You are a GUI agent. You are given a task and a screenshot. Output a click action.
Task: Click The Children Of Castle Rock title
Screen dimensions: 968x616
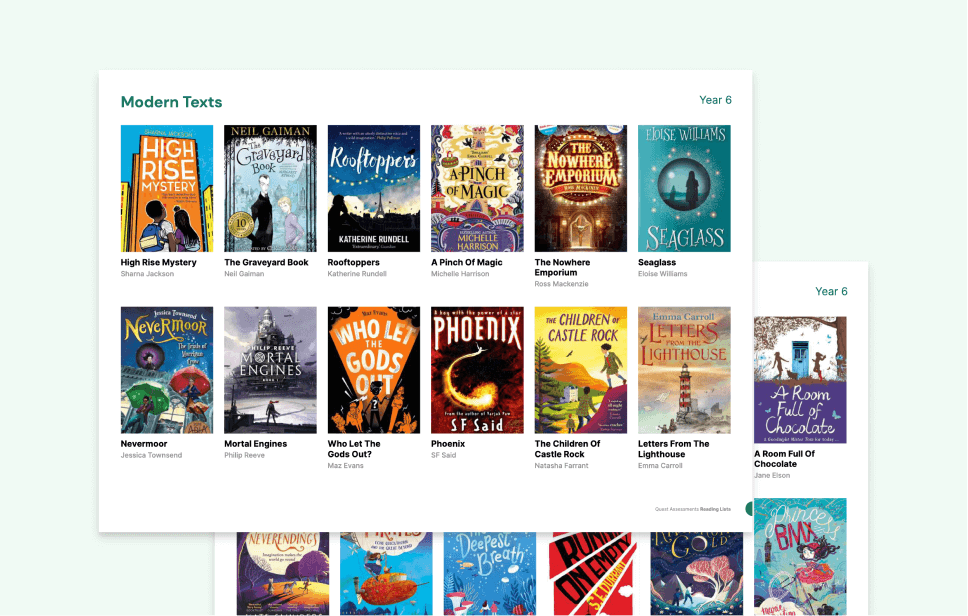click(567, 449)
